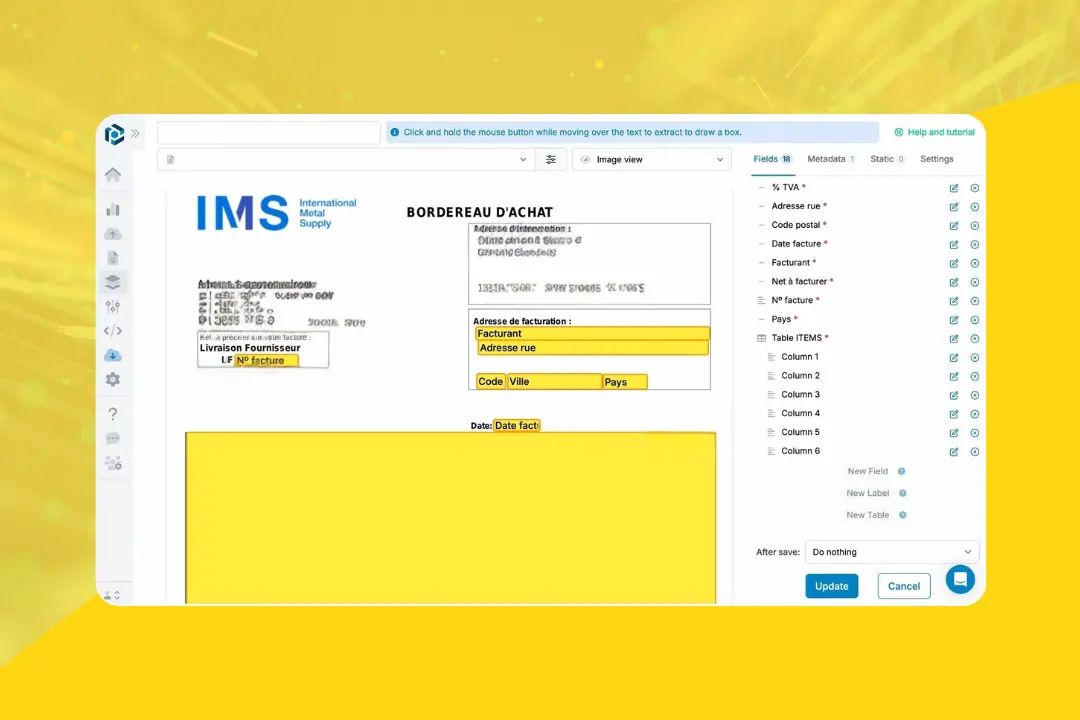The image size is (1080, 720).
Task: Edit Column 1 of the table
Action: pos(954,358)
